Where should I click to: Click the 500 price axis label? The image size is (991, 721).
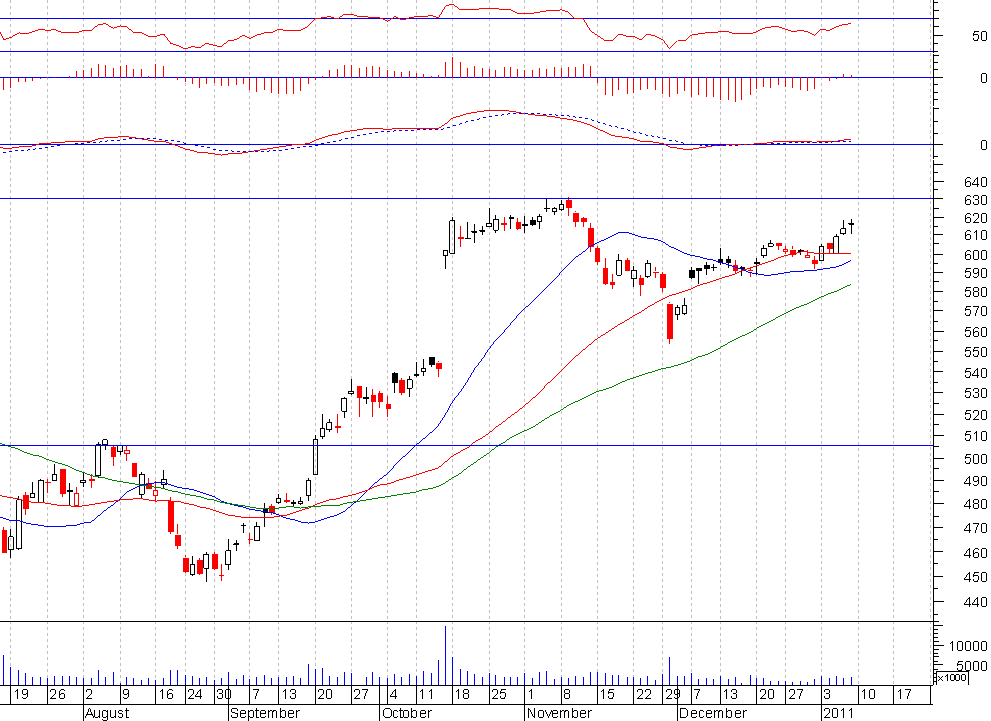coord(975,459)
